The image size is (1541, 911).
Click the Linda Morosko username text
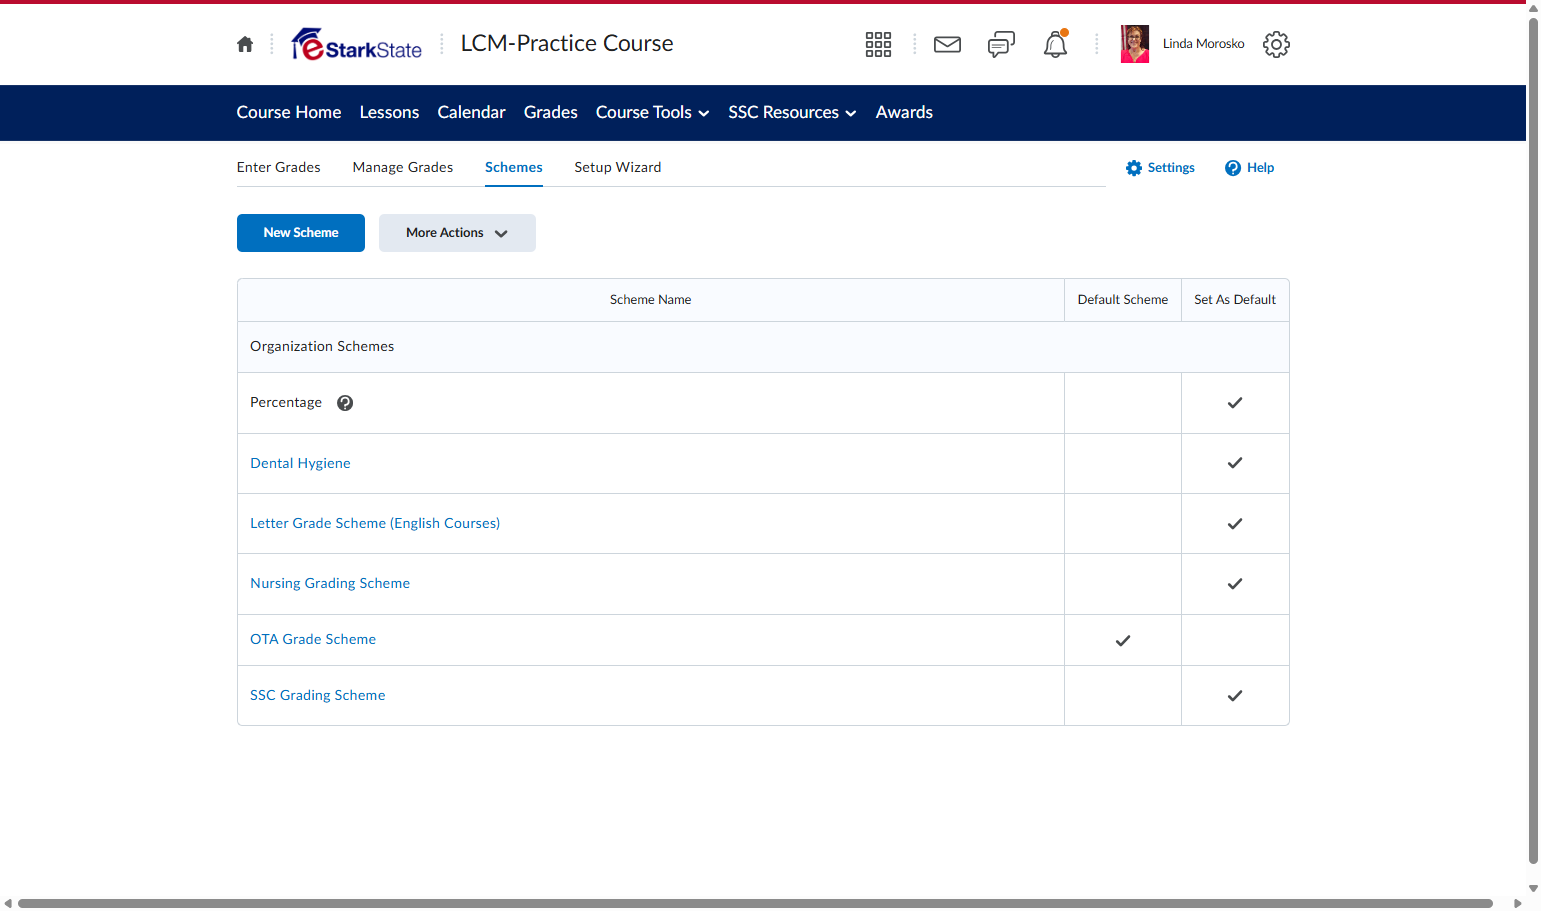1204,44
